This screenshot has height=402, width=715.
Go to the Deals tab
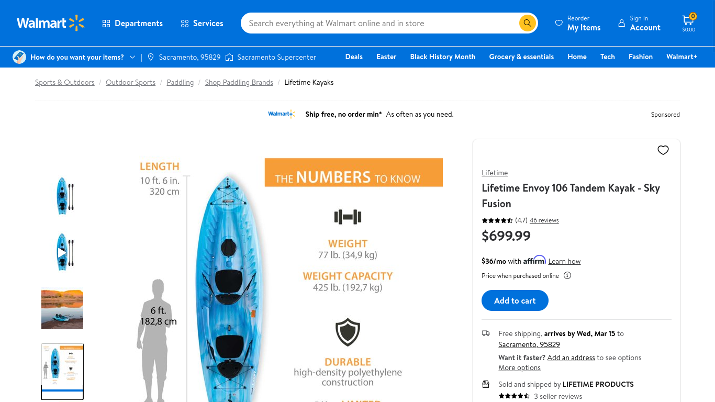354,57
